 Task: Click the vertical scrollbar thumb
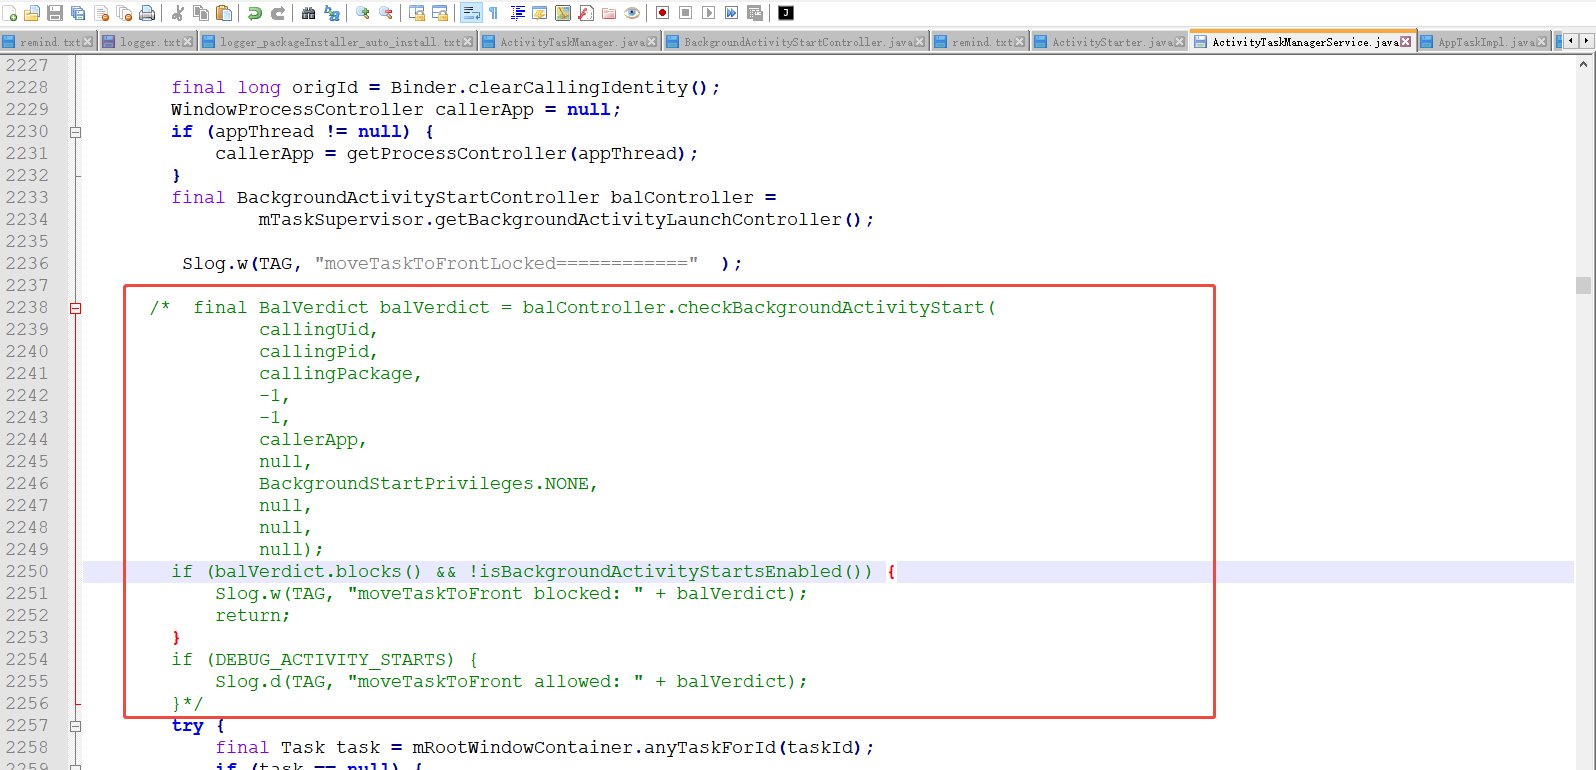(1583, 285)
